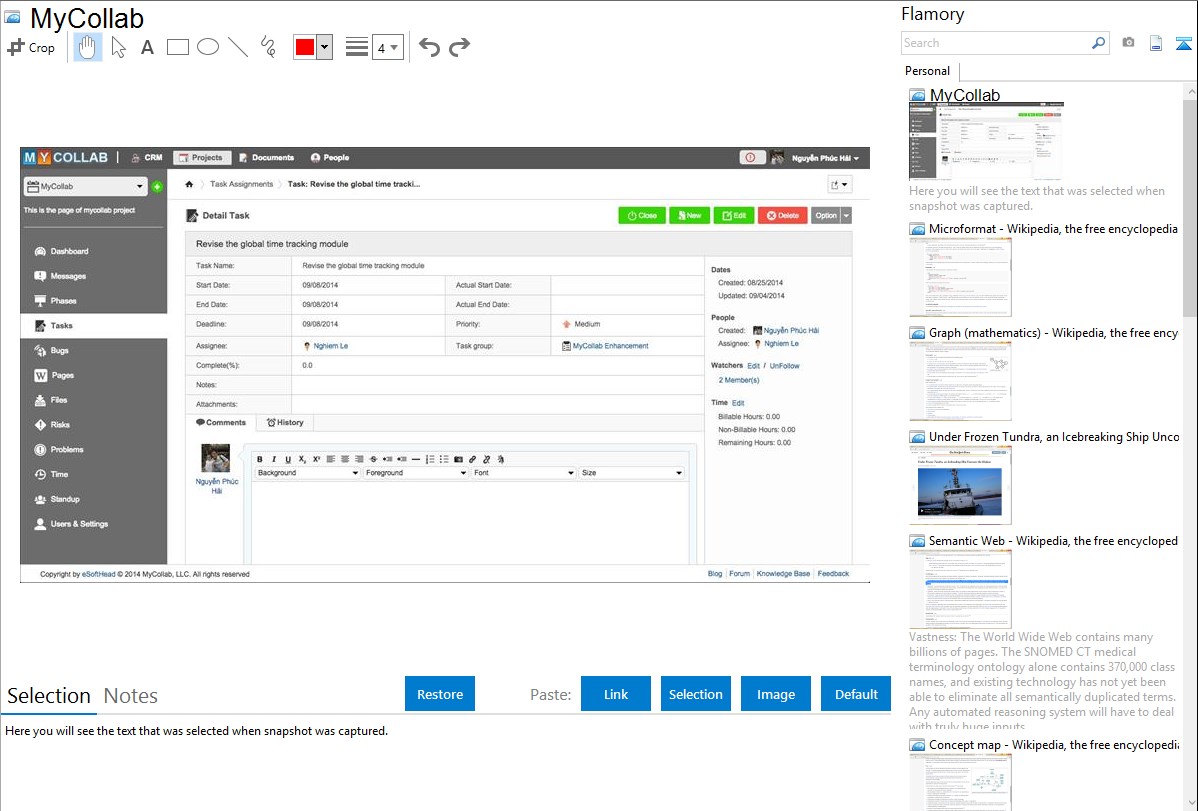Open the Personal tab
This screenshot has height=811, width=1198.
(x=928, y=71)
